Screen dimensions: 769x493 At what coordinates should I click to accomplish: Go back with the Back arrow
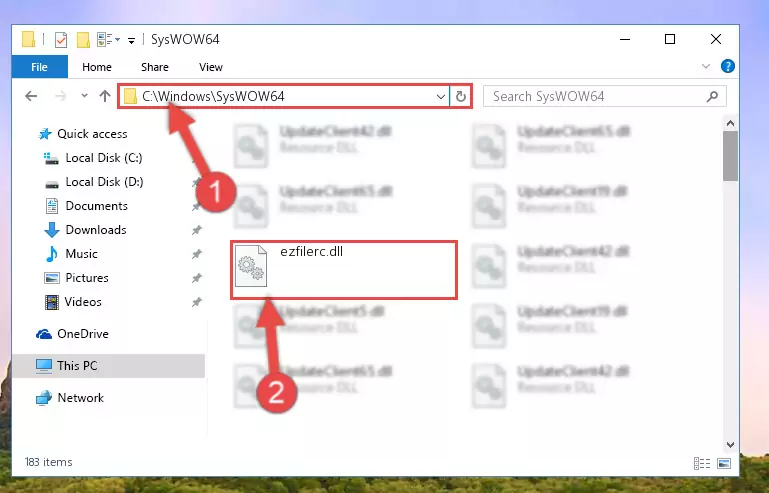(x=31, y=96)
